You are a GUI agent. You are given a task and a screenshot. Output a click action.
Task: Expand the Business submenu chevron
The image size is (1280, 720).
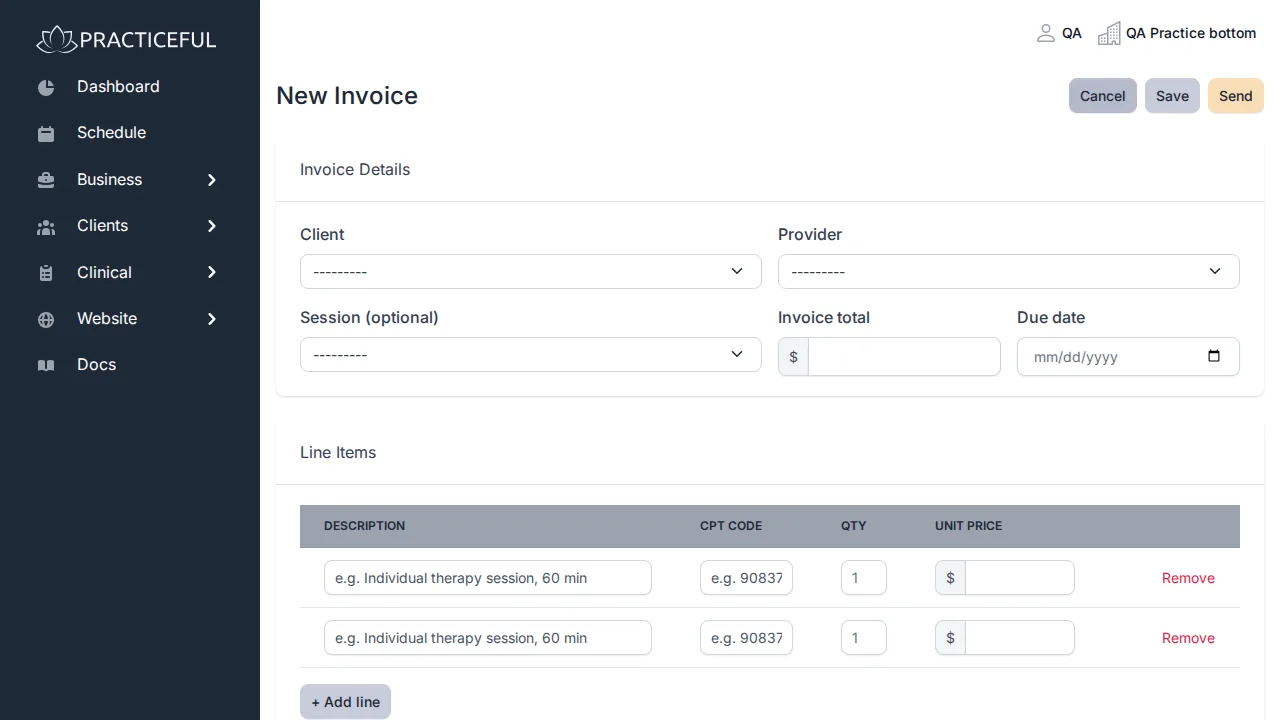212,180
